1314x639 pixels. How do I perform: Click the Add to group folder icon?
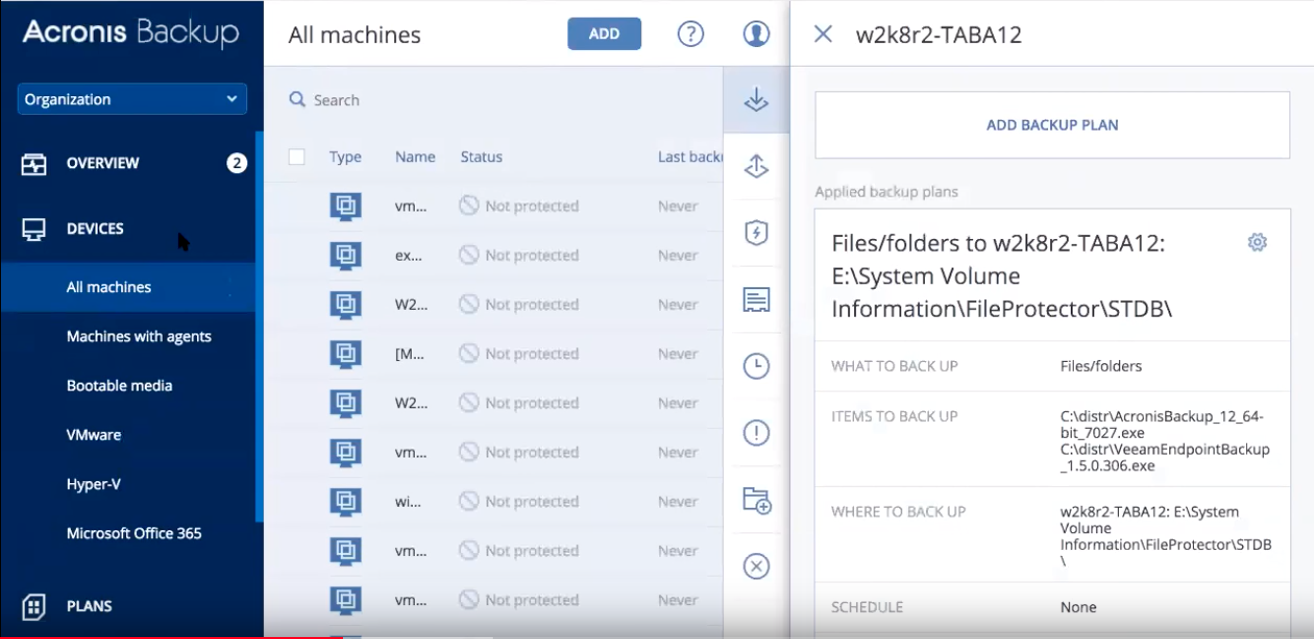756,500
